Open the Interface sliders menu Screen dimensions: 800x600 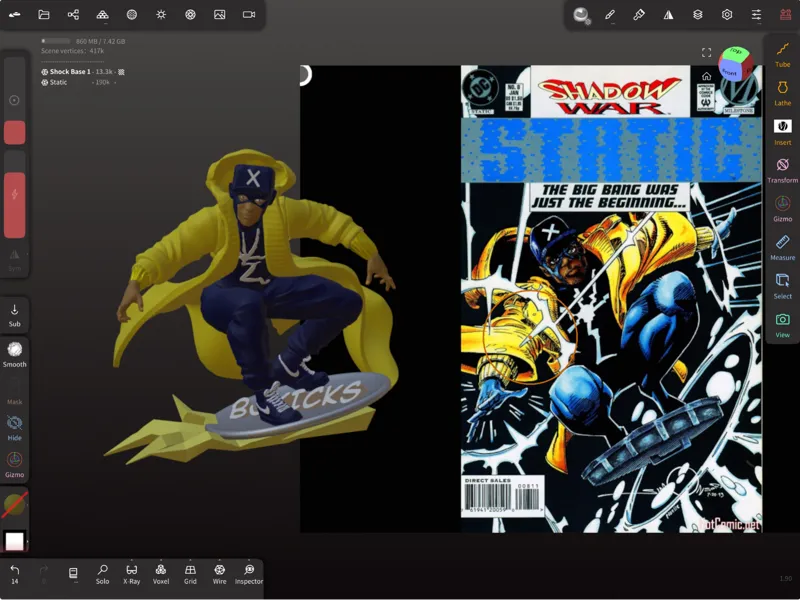(x=756, y=15)
